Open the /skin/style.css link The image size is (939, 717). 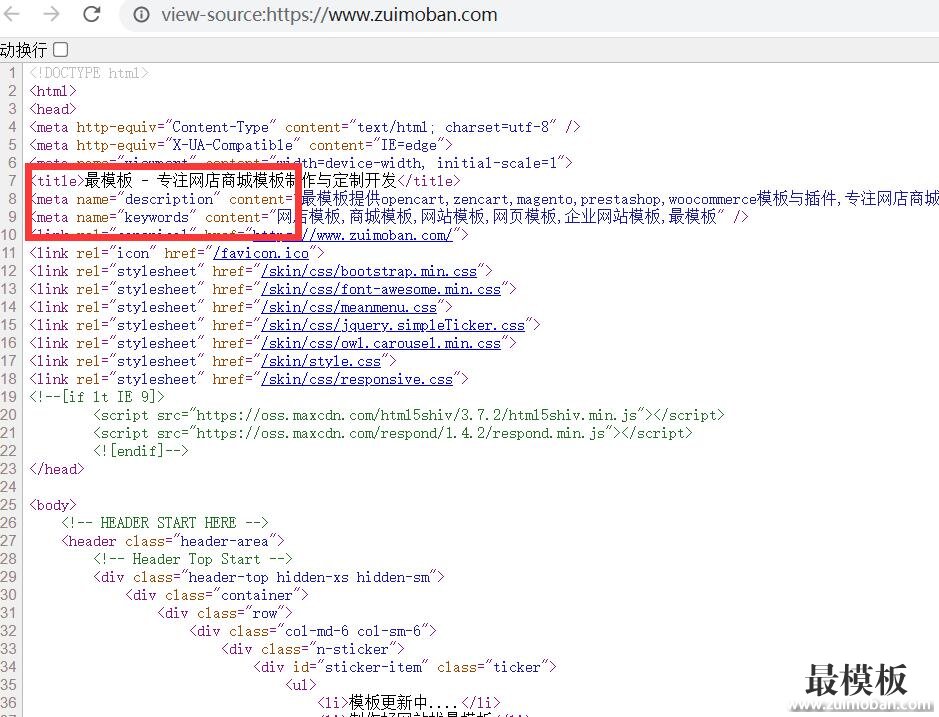tap(321, 361)
